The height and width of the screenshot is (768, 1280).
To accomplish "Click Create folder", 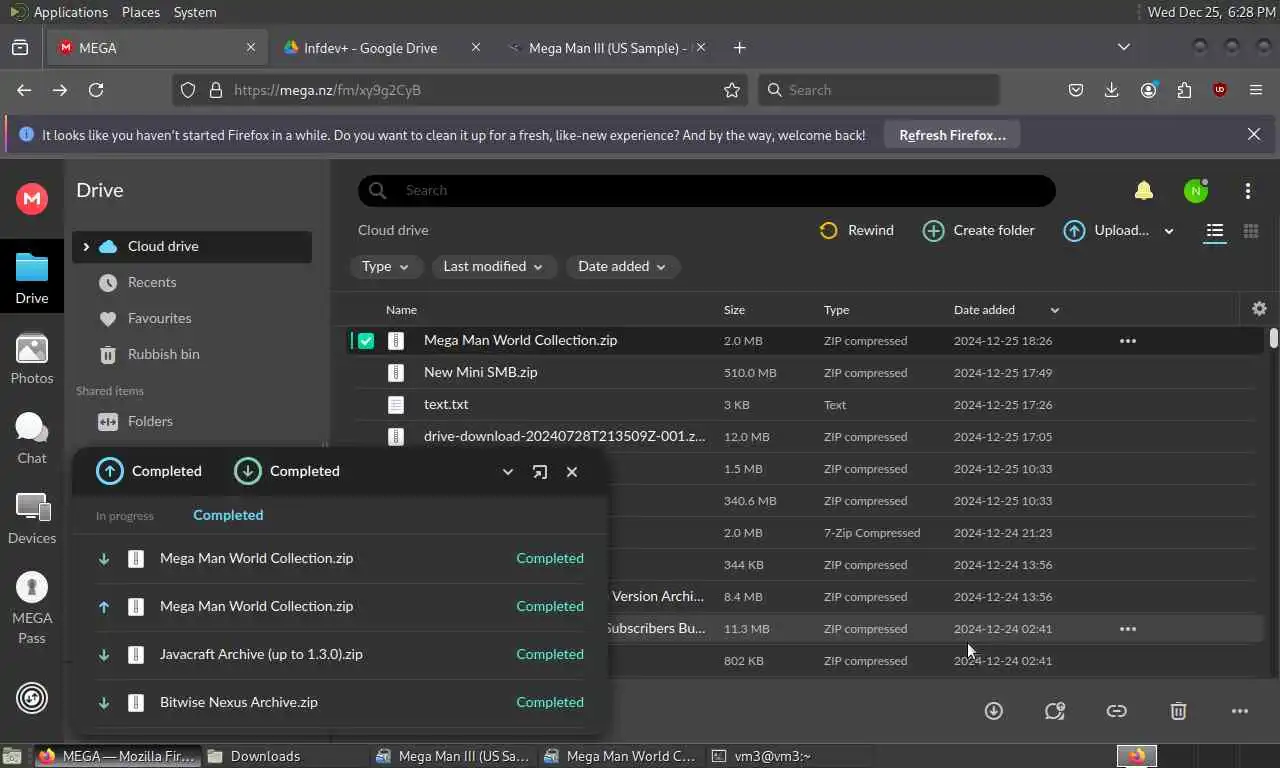I will [978, 231].
